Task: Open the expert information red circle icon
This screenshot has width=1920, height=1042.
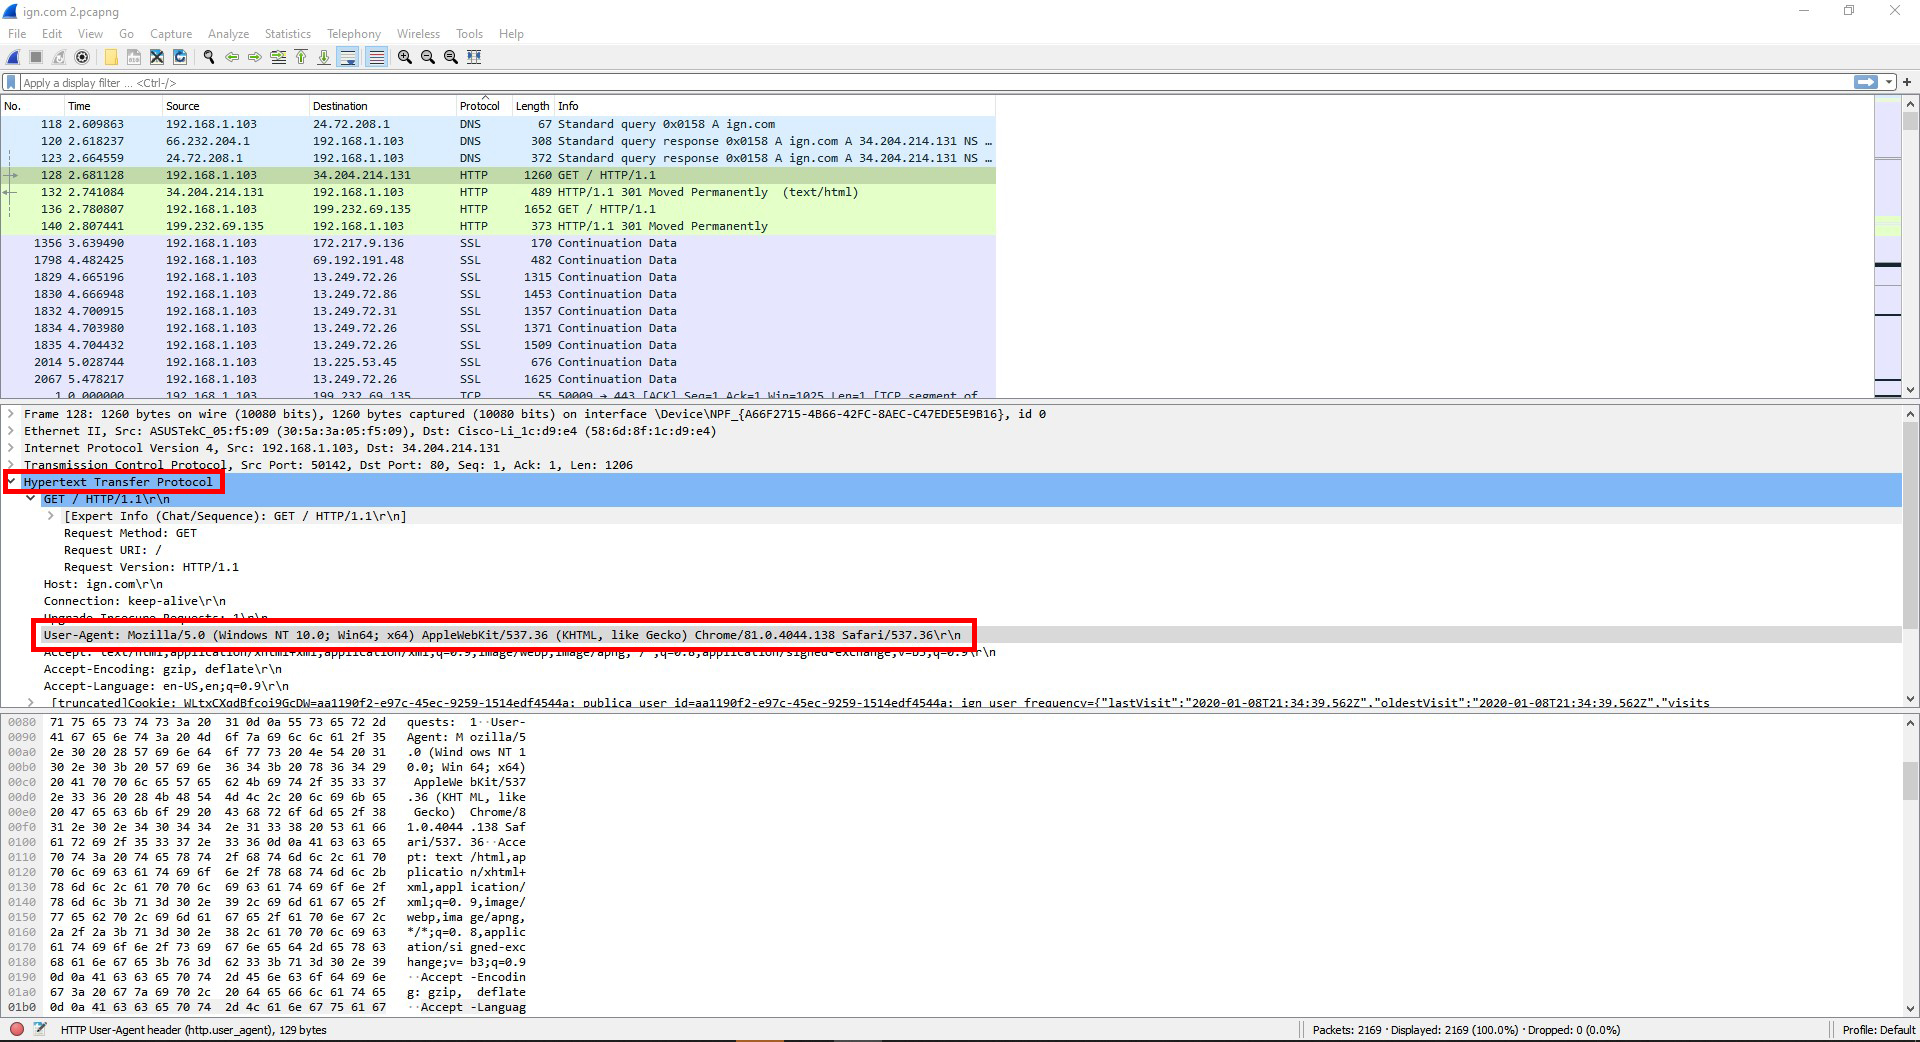Action: click(x=17, y=1029)
